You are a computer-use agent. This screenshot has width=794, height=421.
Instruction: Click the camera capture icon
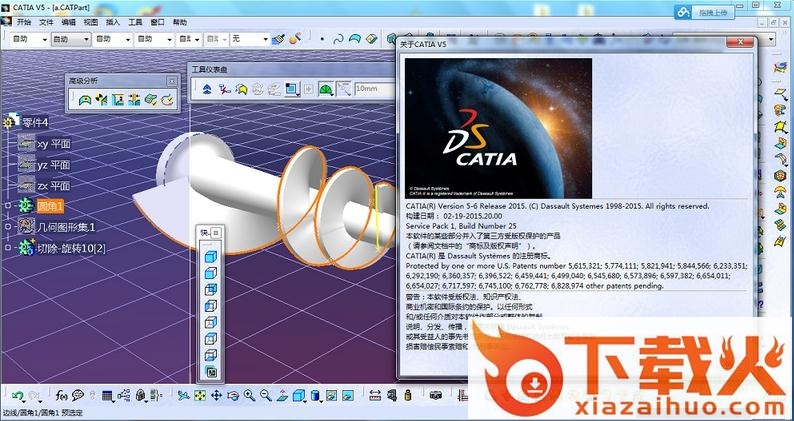point(434,396)
